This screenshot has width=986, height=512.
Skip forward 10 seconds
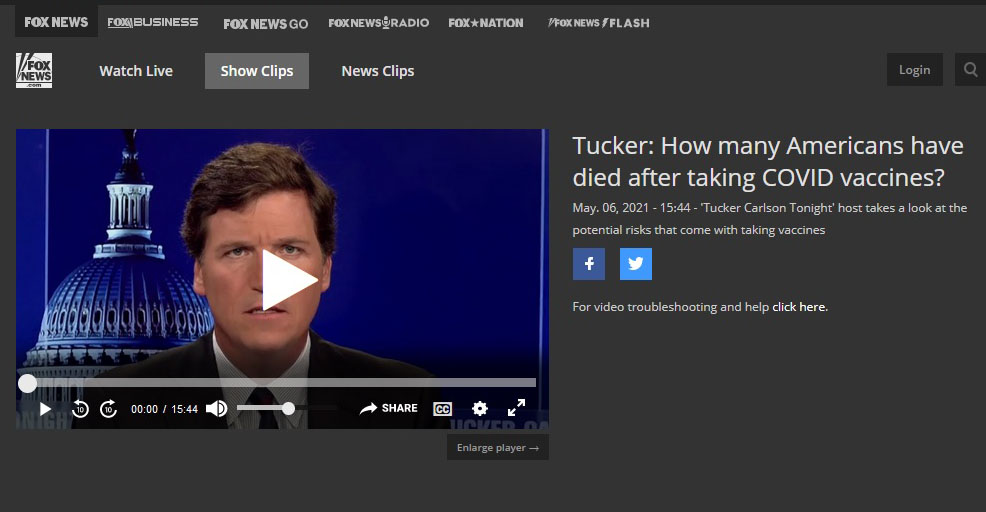(109, 409)
